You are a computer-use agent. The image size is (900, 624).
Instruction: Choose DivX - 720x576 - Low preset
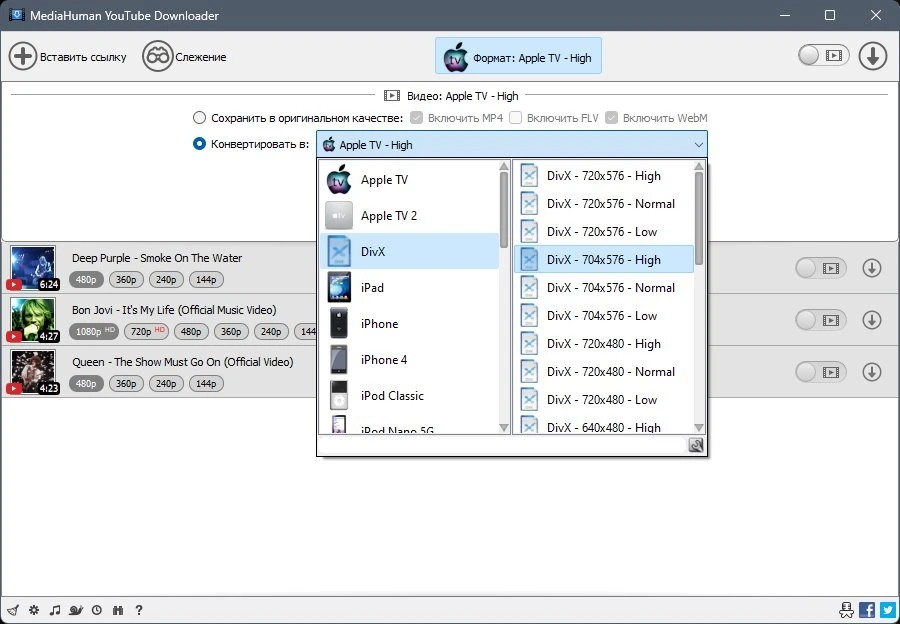point(604,232)
